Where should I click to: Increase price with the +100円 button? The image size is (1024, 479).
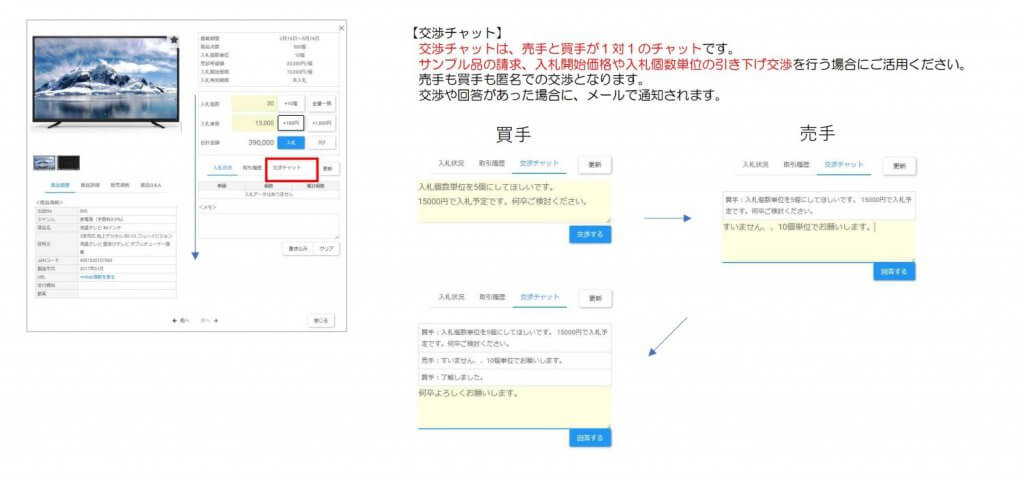tap(291, 122)
